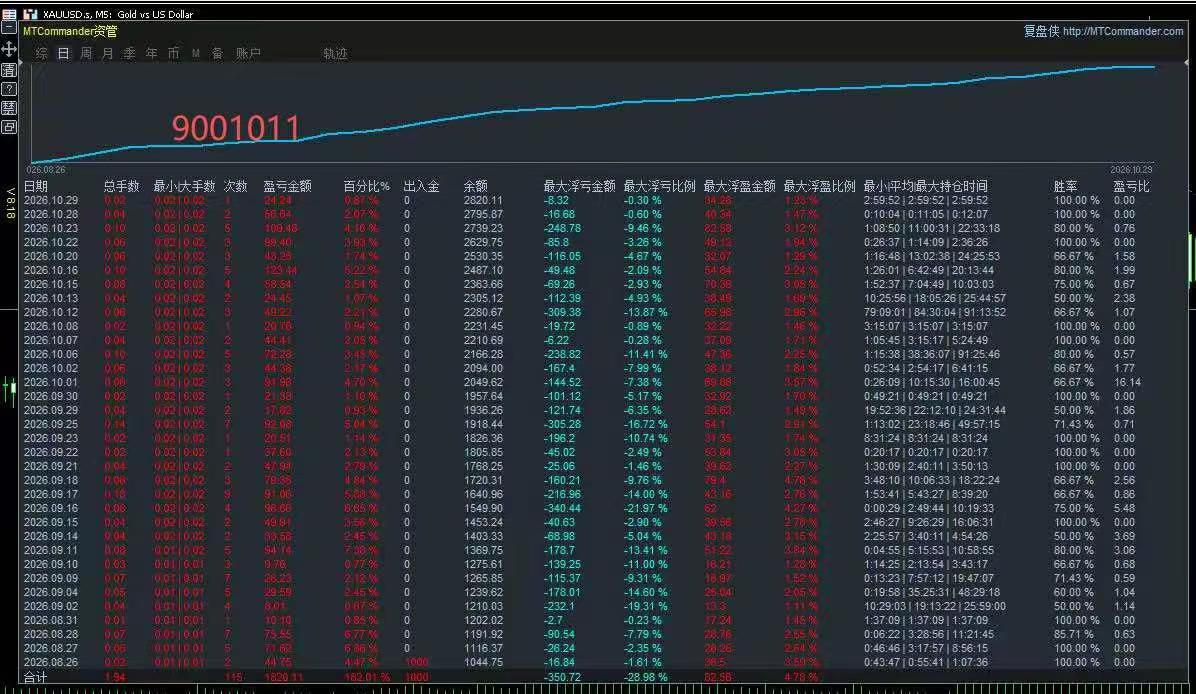
Task: Switch to the 综 summary tab
Action: pos(41,53)
